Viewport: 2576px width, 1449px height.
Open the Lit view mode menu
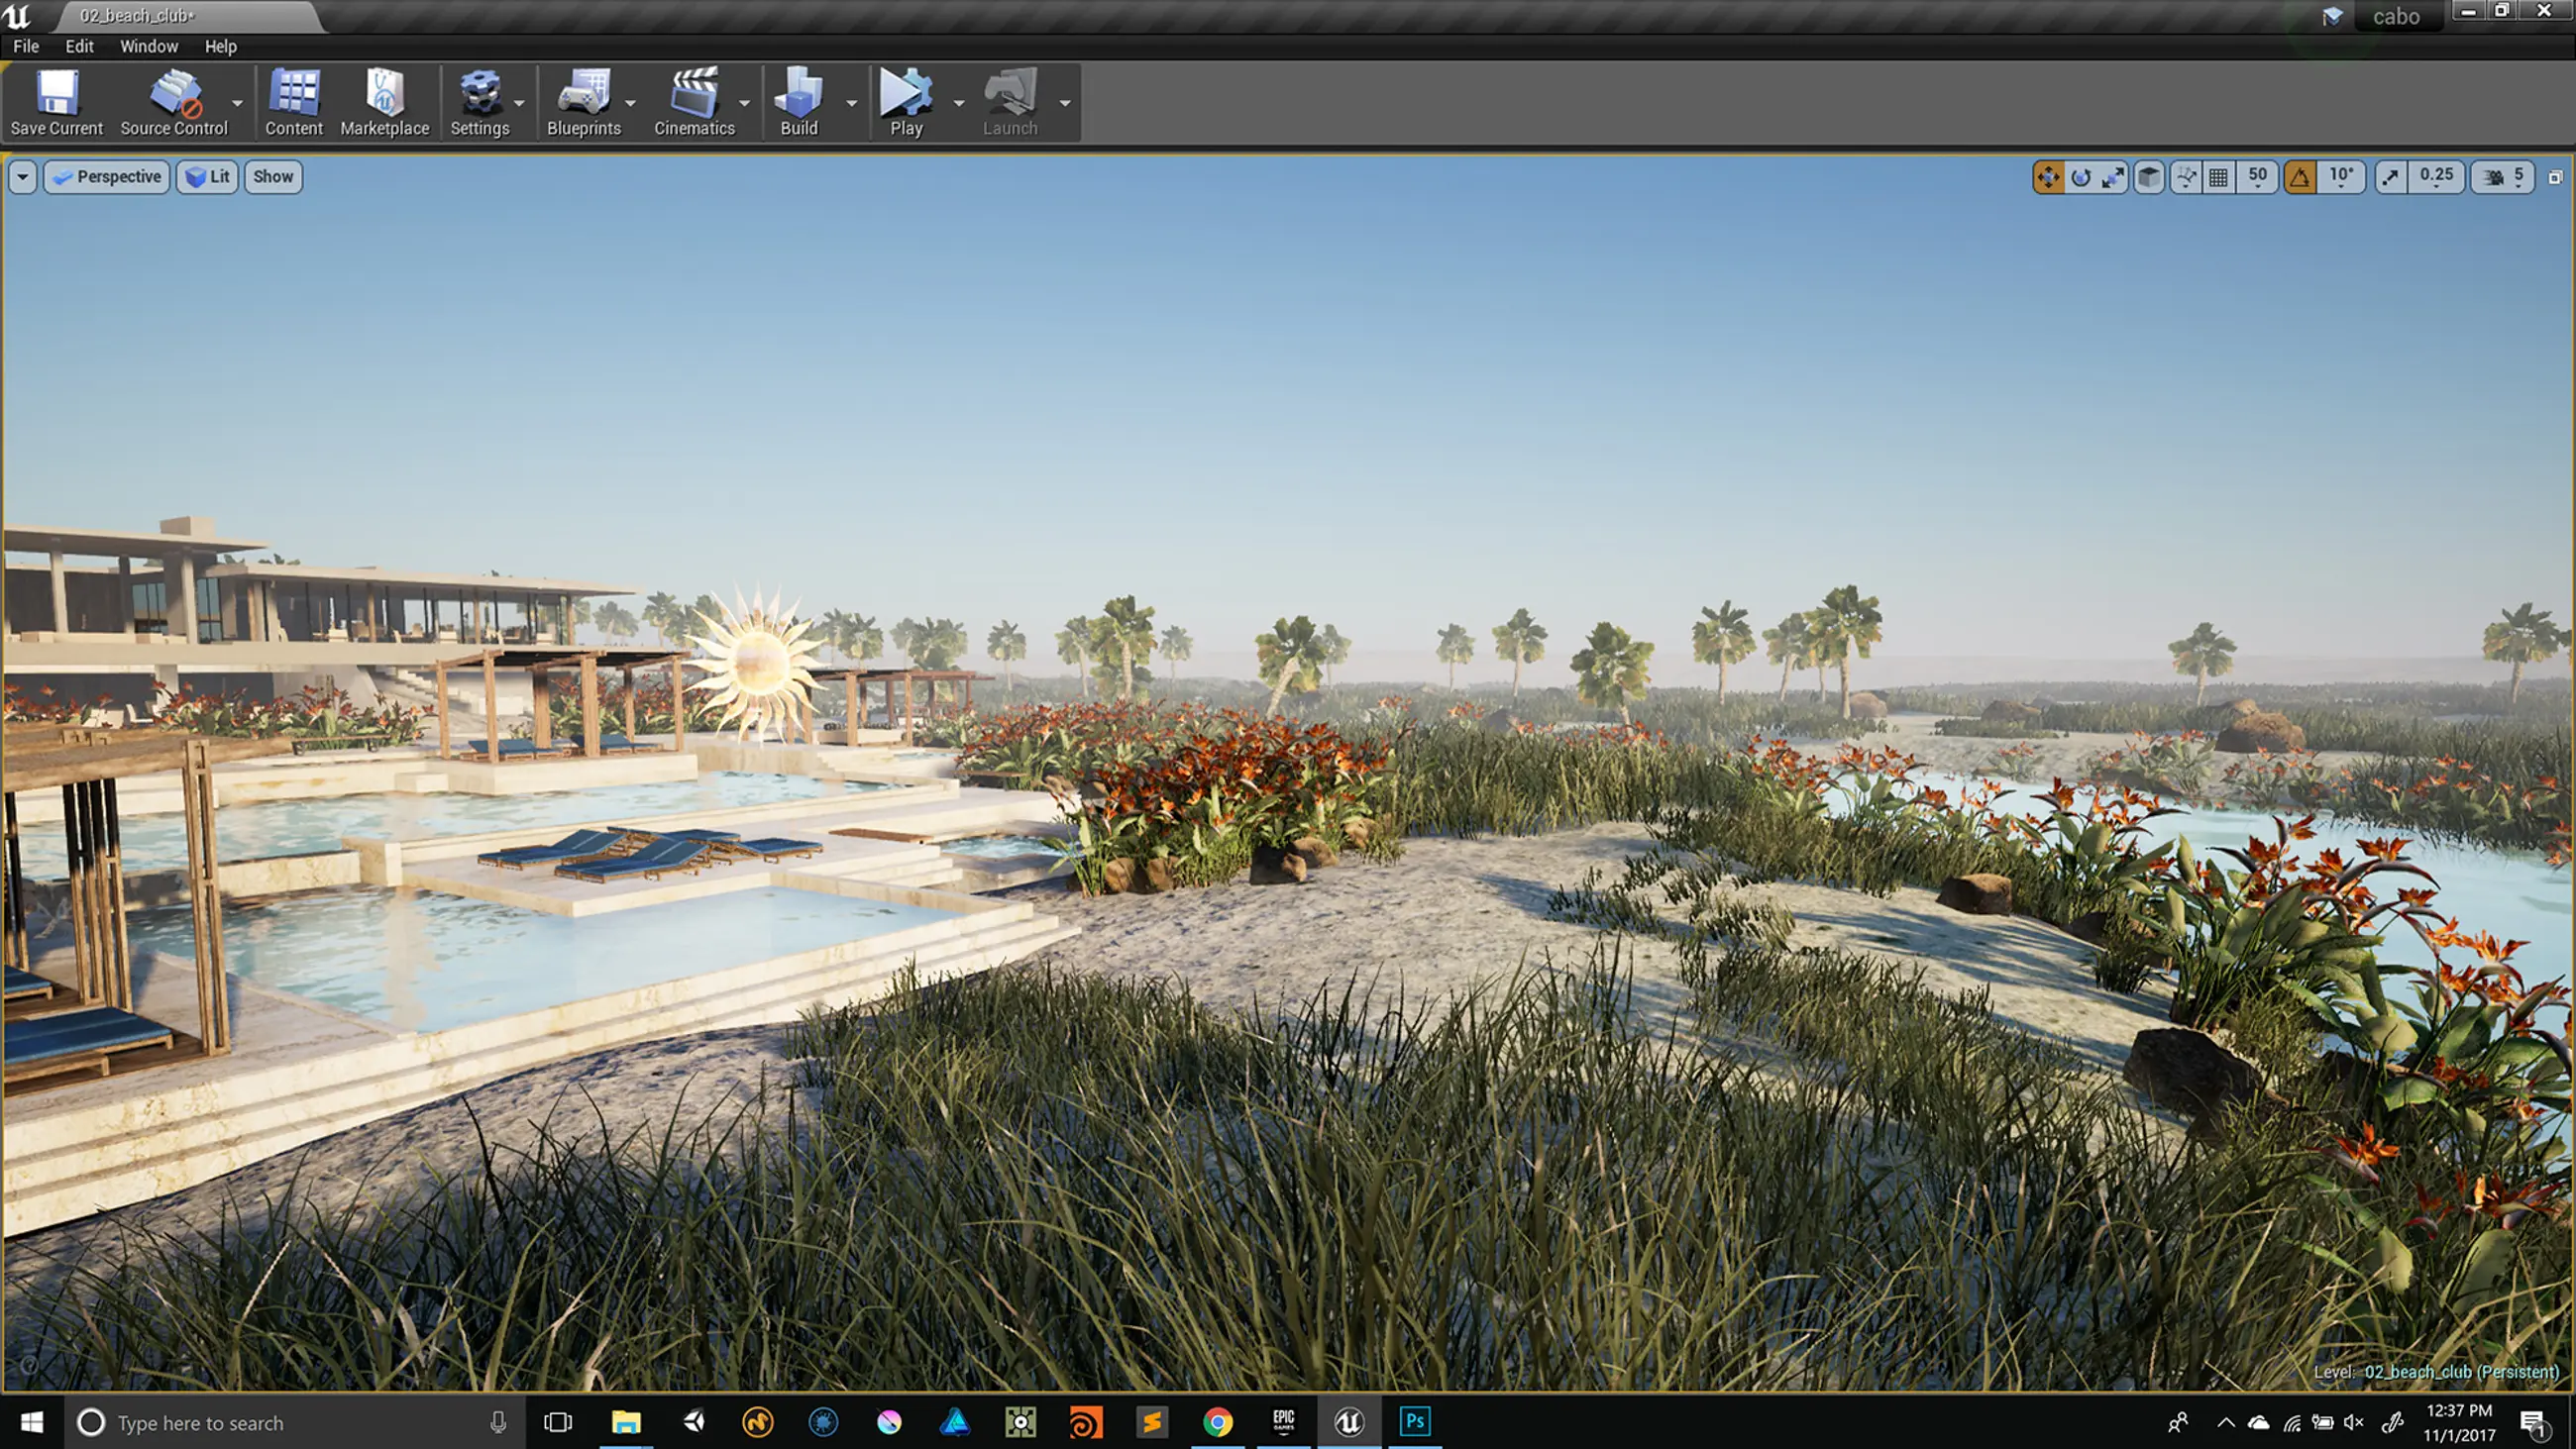tap(207, 177)
